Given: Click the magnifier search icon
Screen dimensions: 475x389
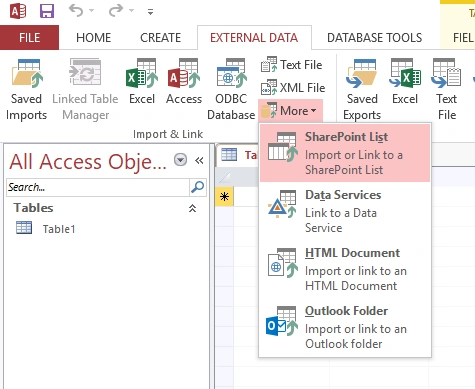Looking at the screenshot, I should pos(198,187).
